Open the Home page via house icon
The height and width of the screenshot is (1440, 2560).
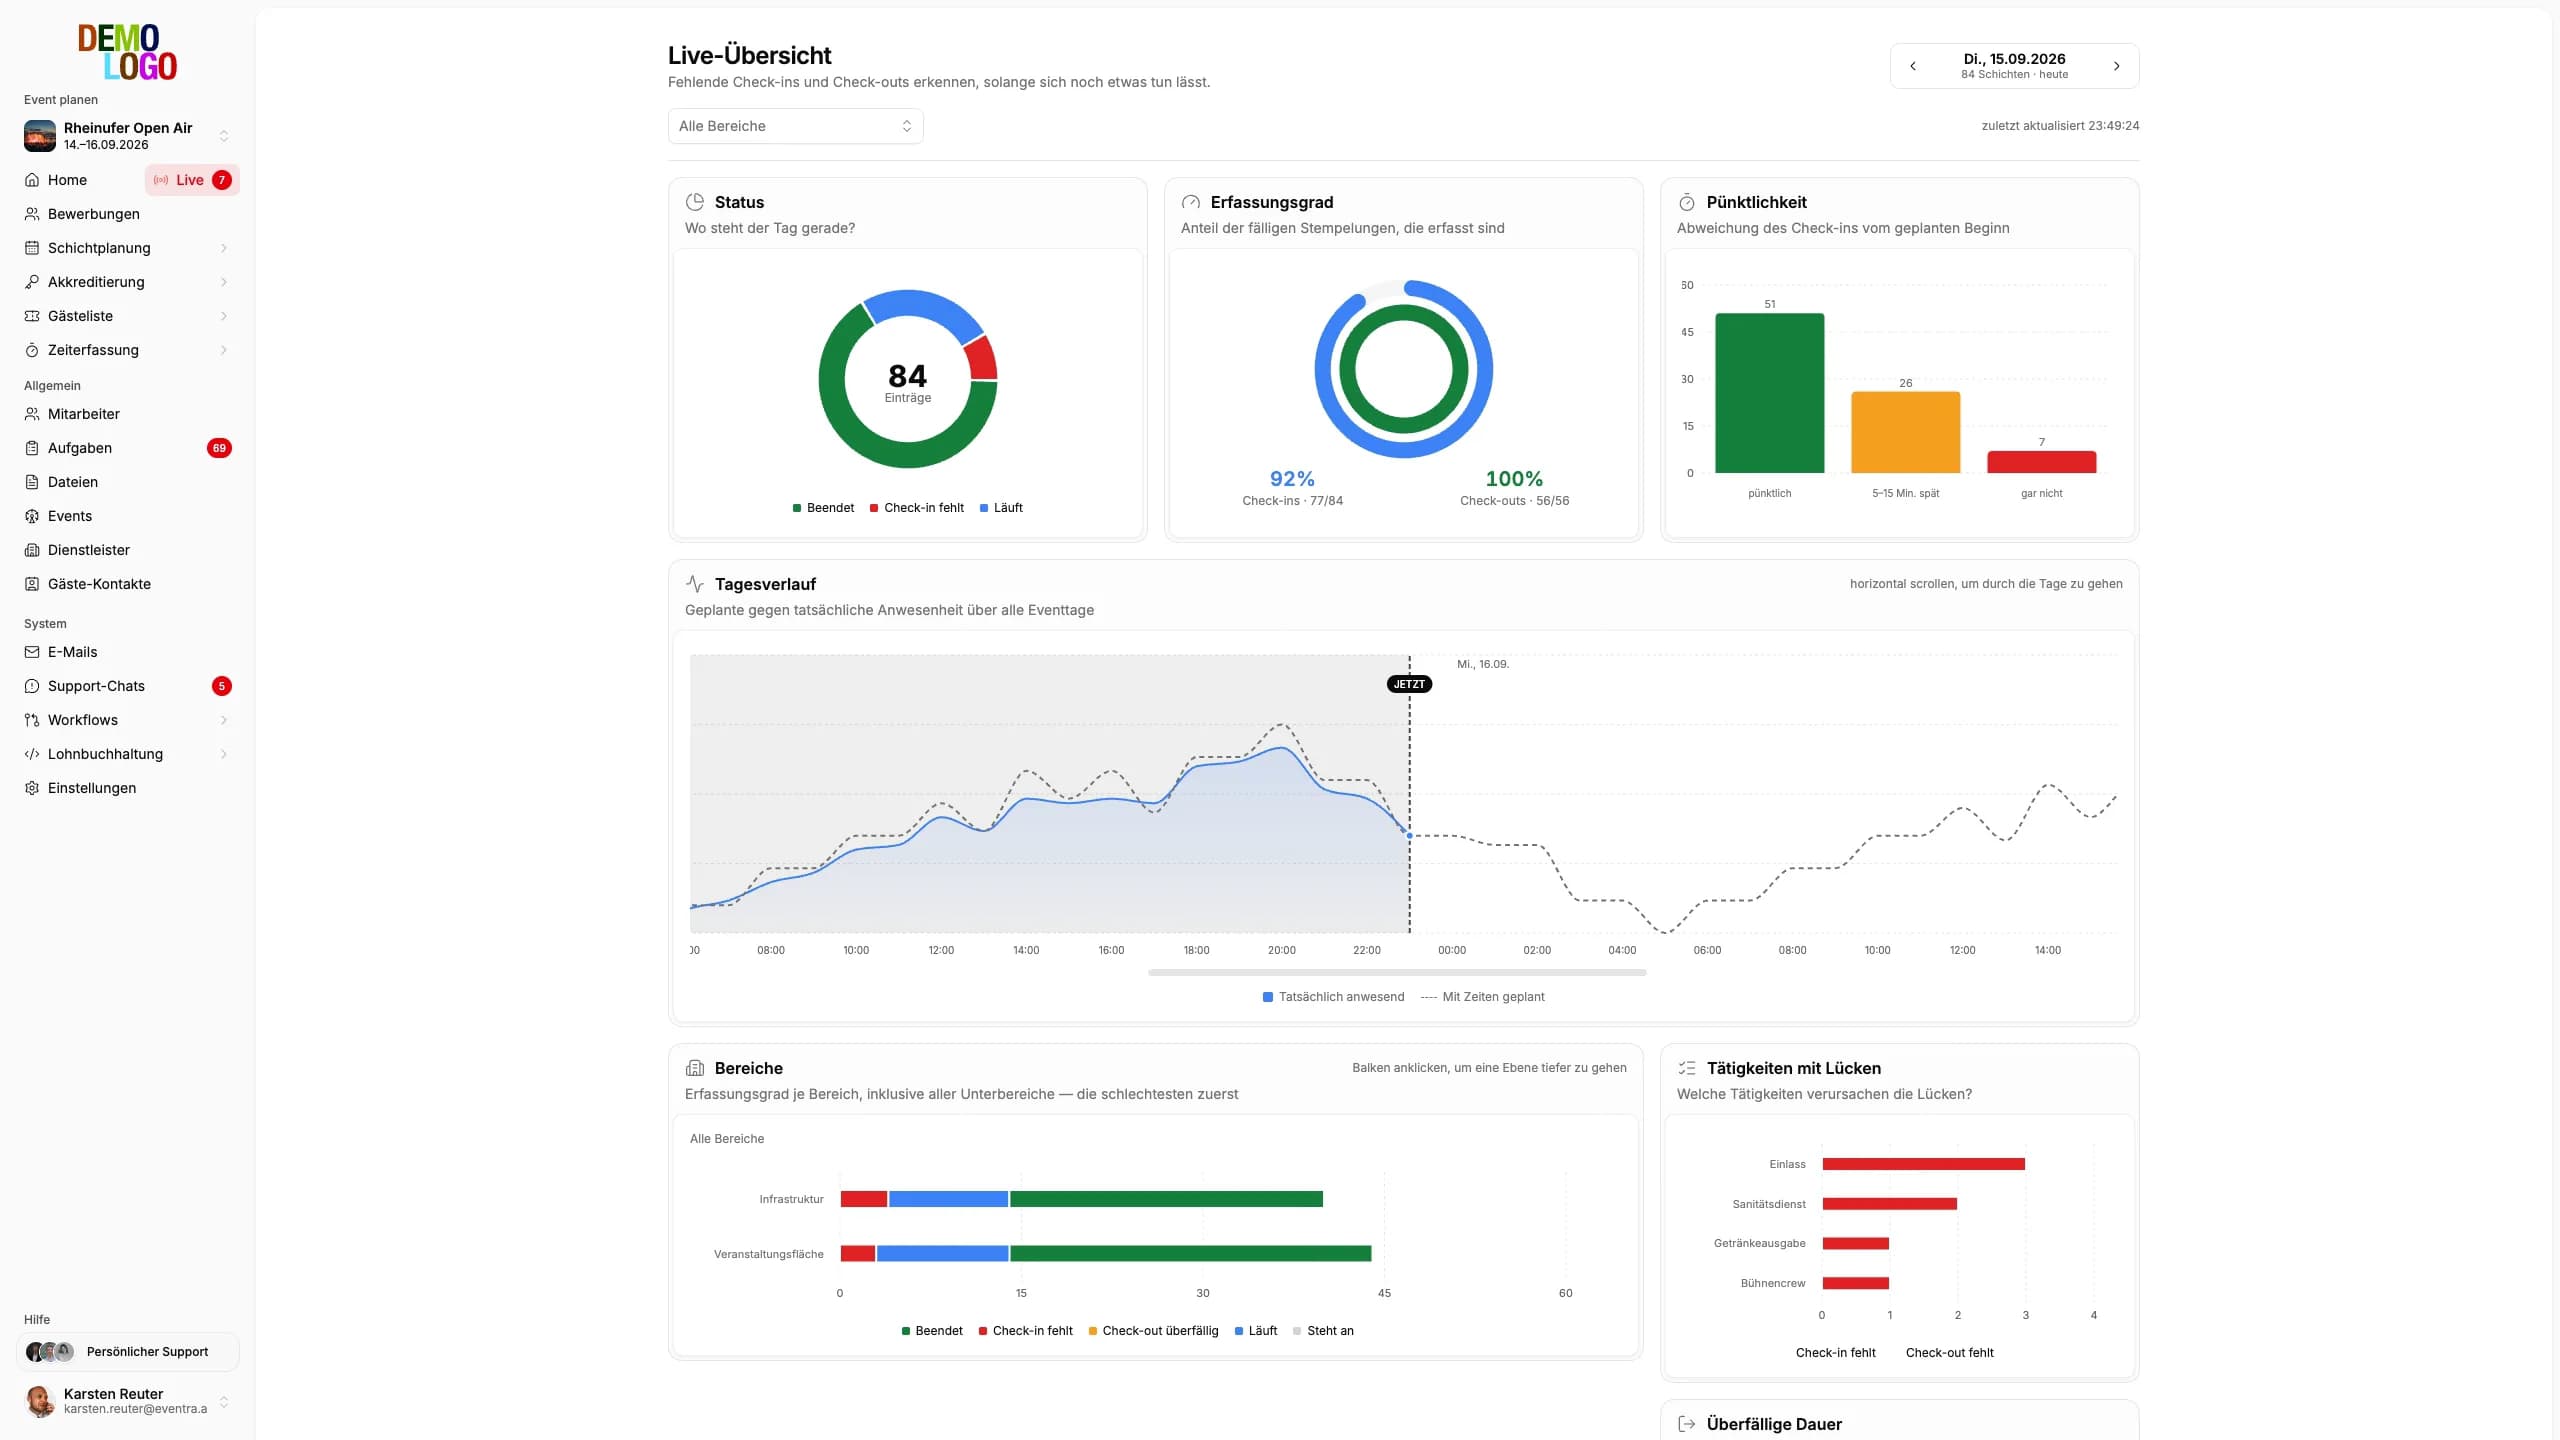coord(32,180)
